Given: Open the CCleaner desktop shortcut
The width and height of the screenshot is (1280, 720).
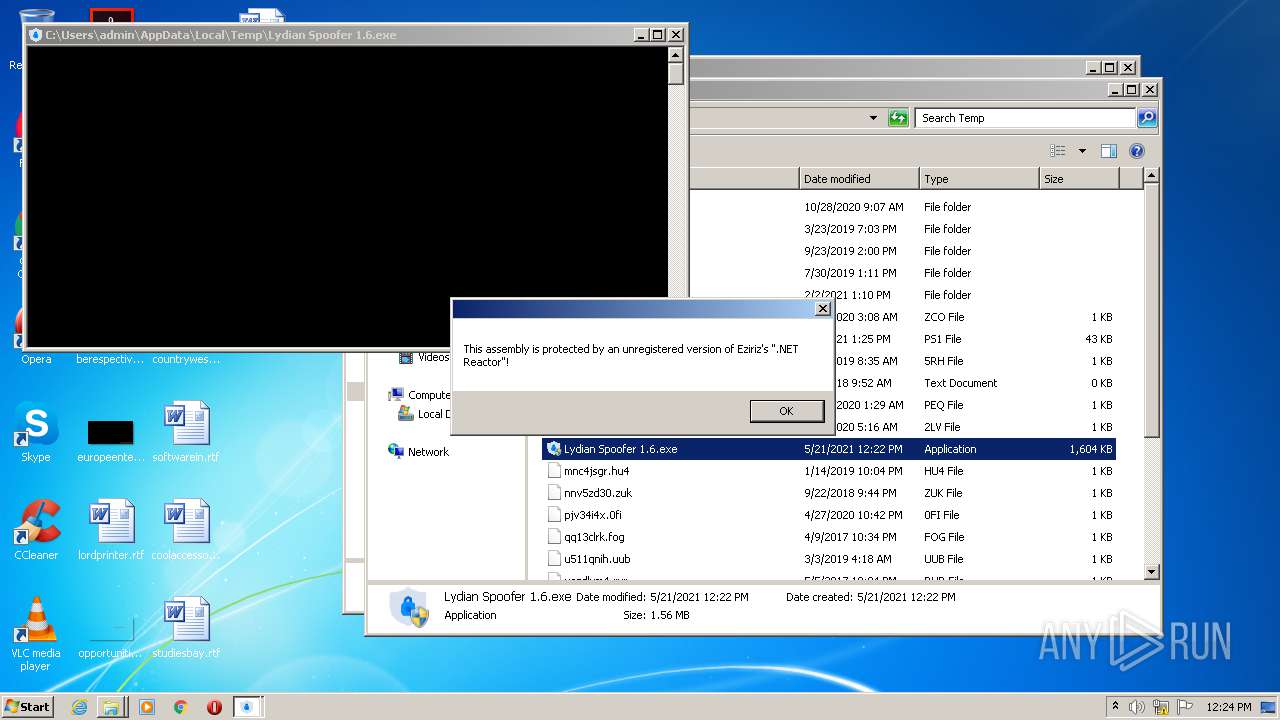Looking at the screenshot, I should tap(36, 531).
